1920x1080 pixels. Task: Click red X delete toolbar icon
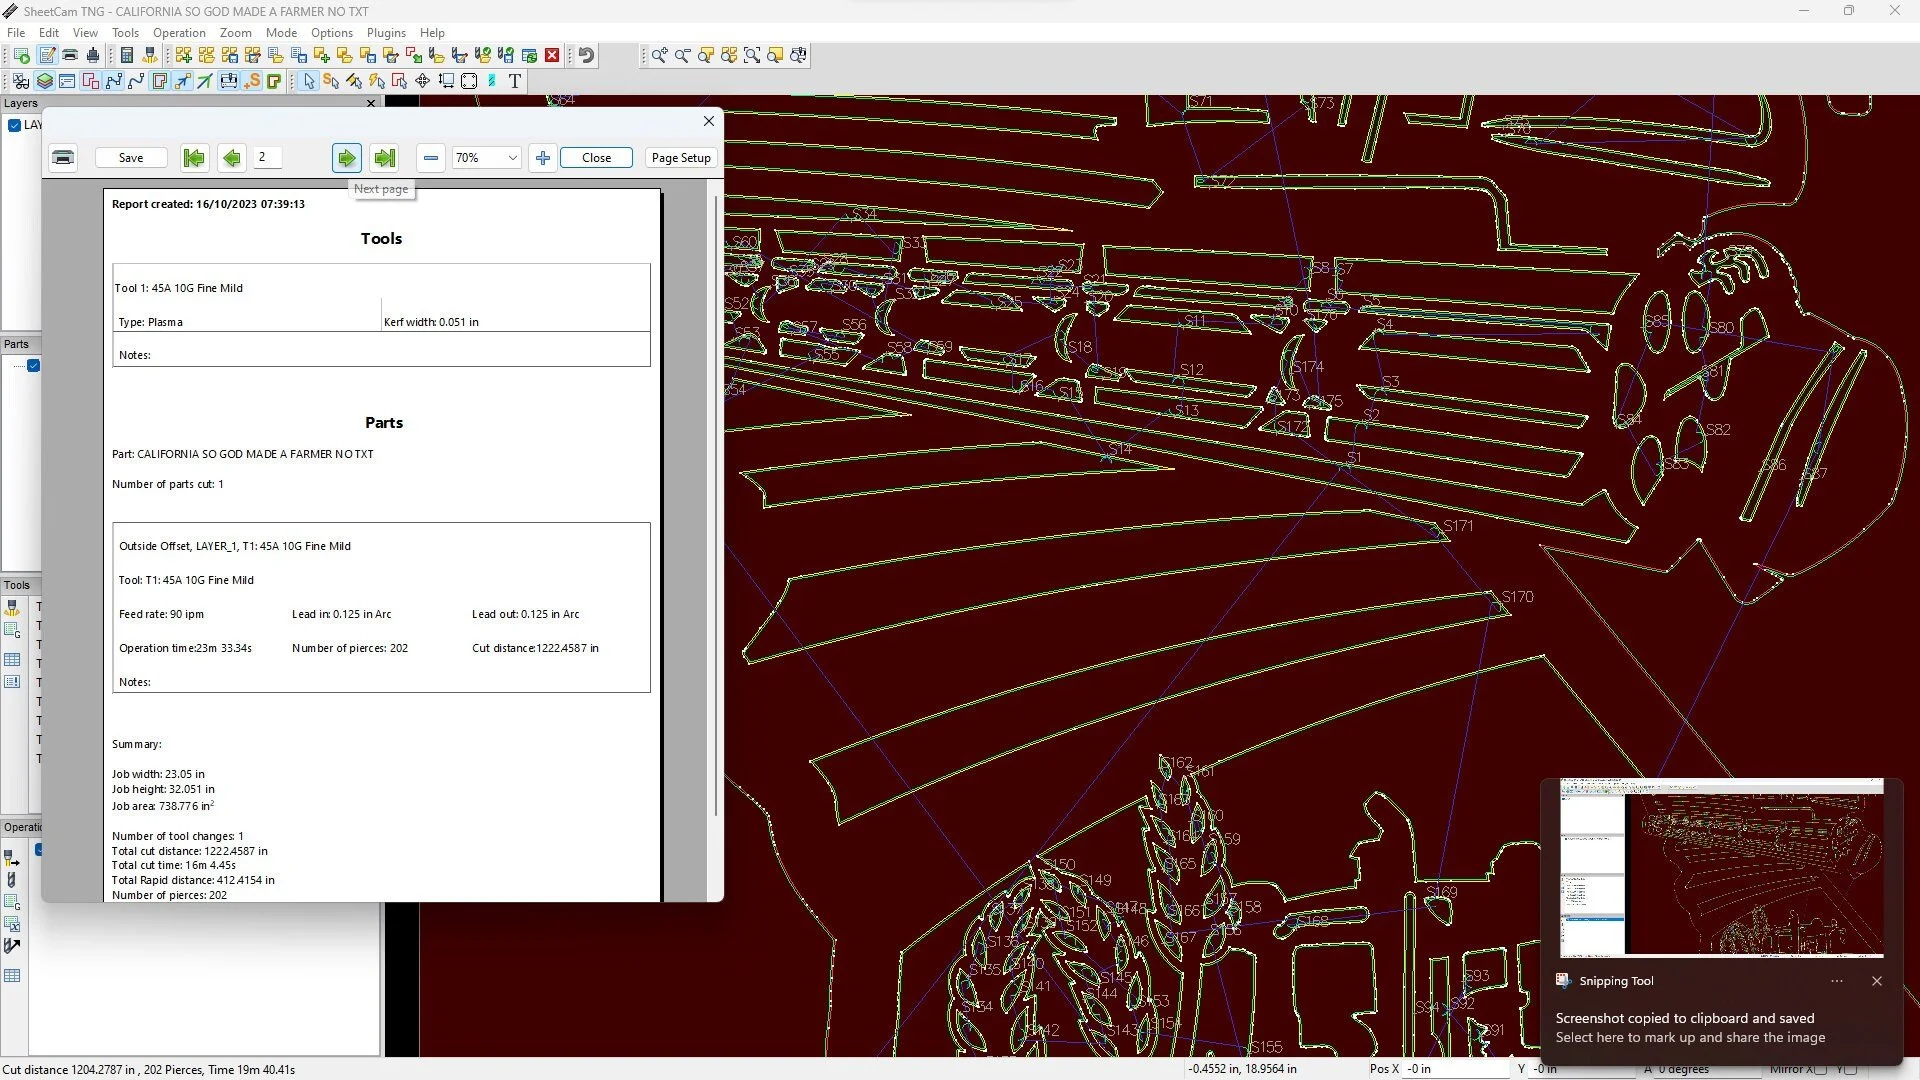point(552,56)
